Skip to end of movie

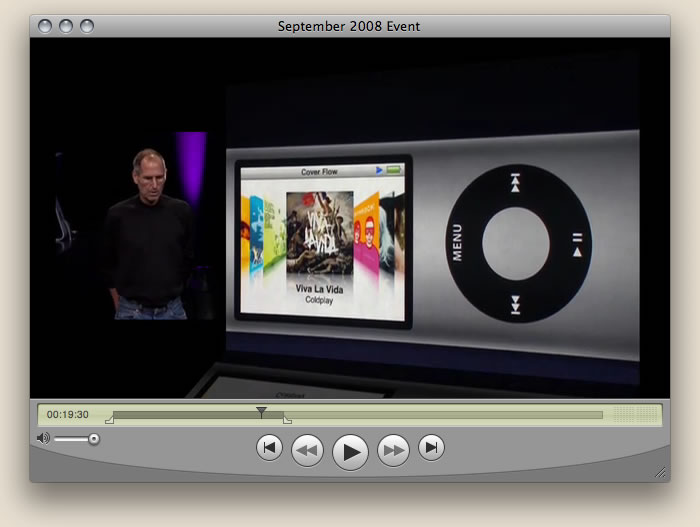coord(431,448)
